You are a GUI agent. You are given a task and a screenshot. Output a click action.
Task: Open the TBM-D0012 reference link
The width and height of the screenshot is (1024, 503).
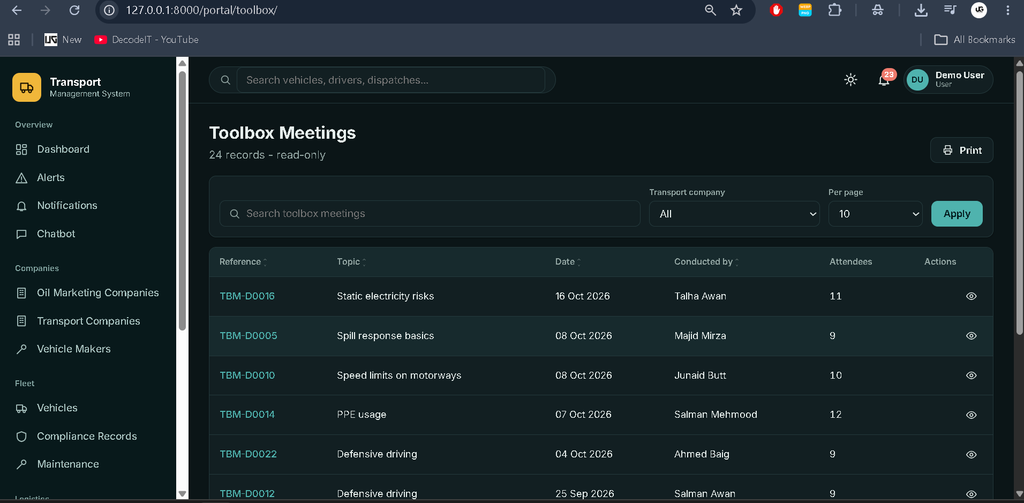[x=247, y=494]
